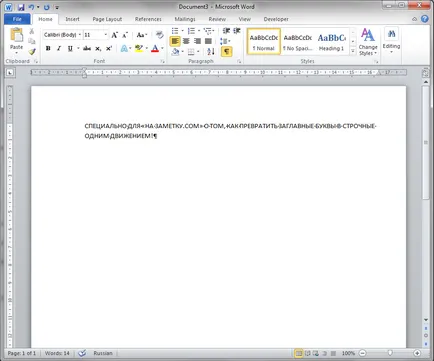The image size is (434, 361).
Task: Customize Quick Access Toolbar arrow
Action: point(57,7)
